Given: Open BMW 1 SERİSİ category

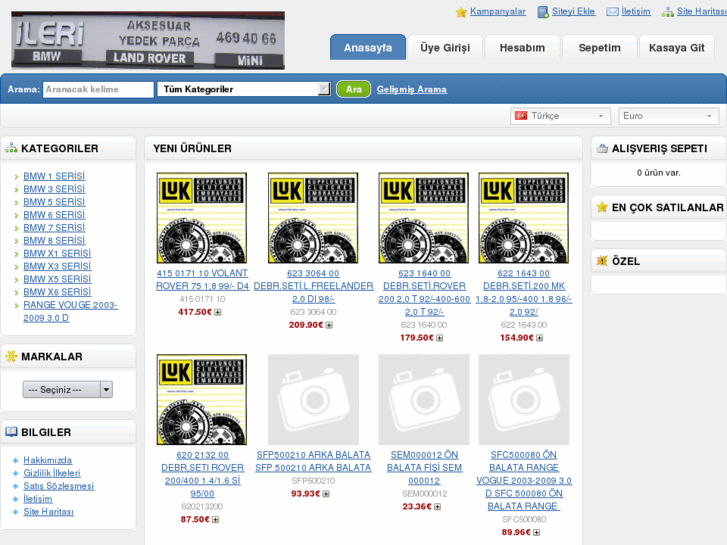Looking at the screenshot, I should pyautogui.click(x=54, y=176).
